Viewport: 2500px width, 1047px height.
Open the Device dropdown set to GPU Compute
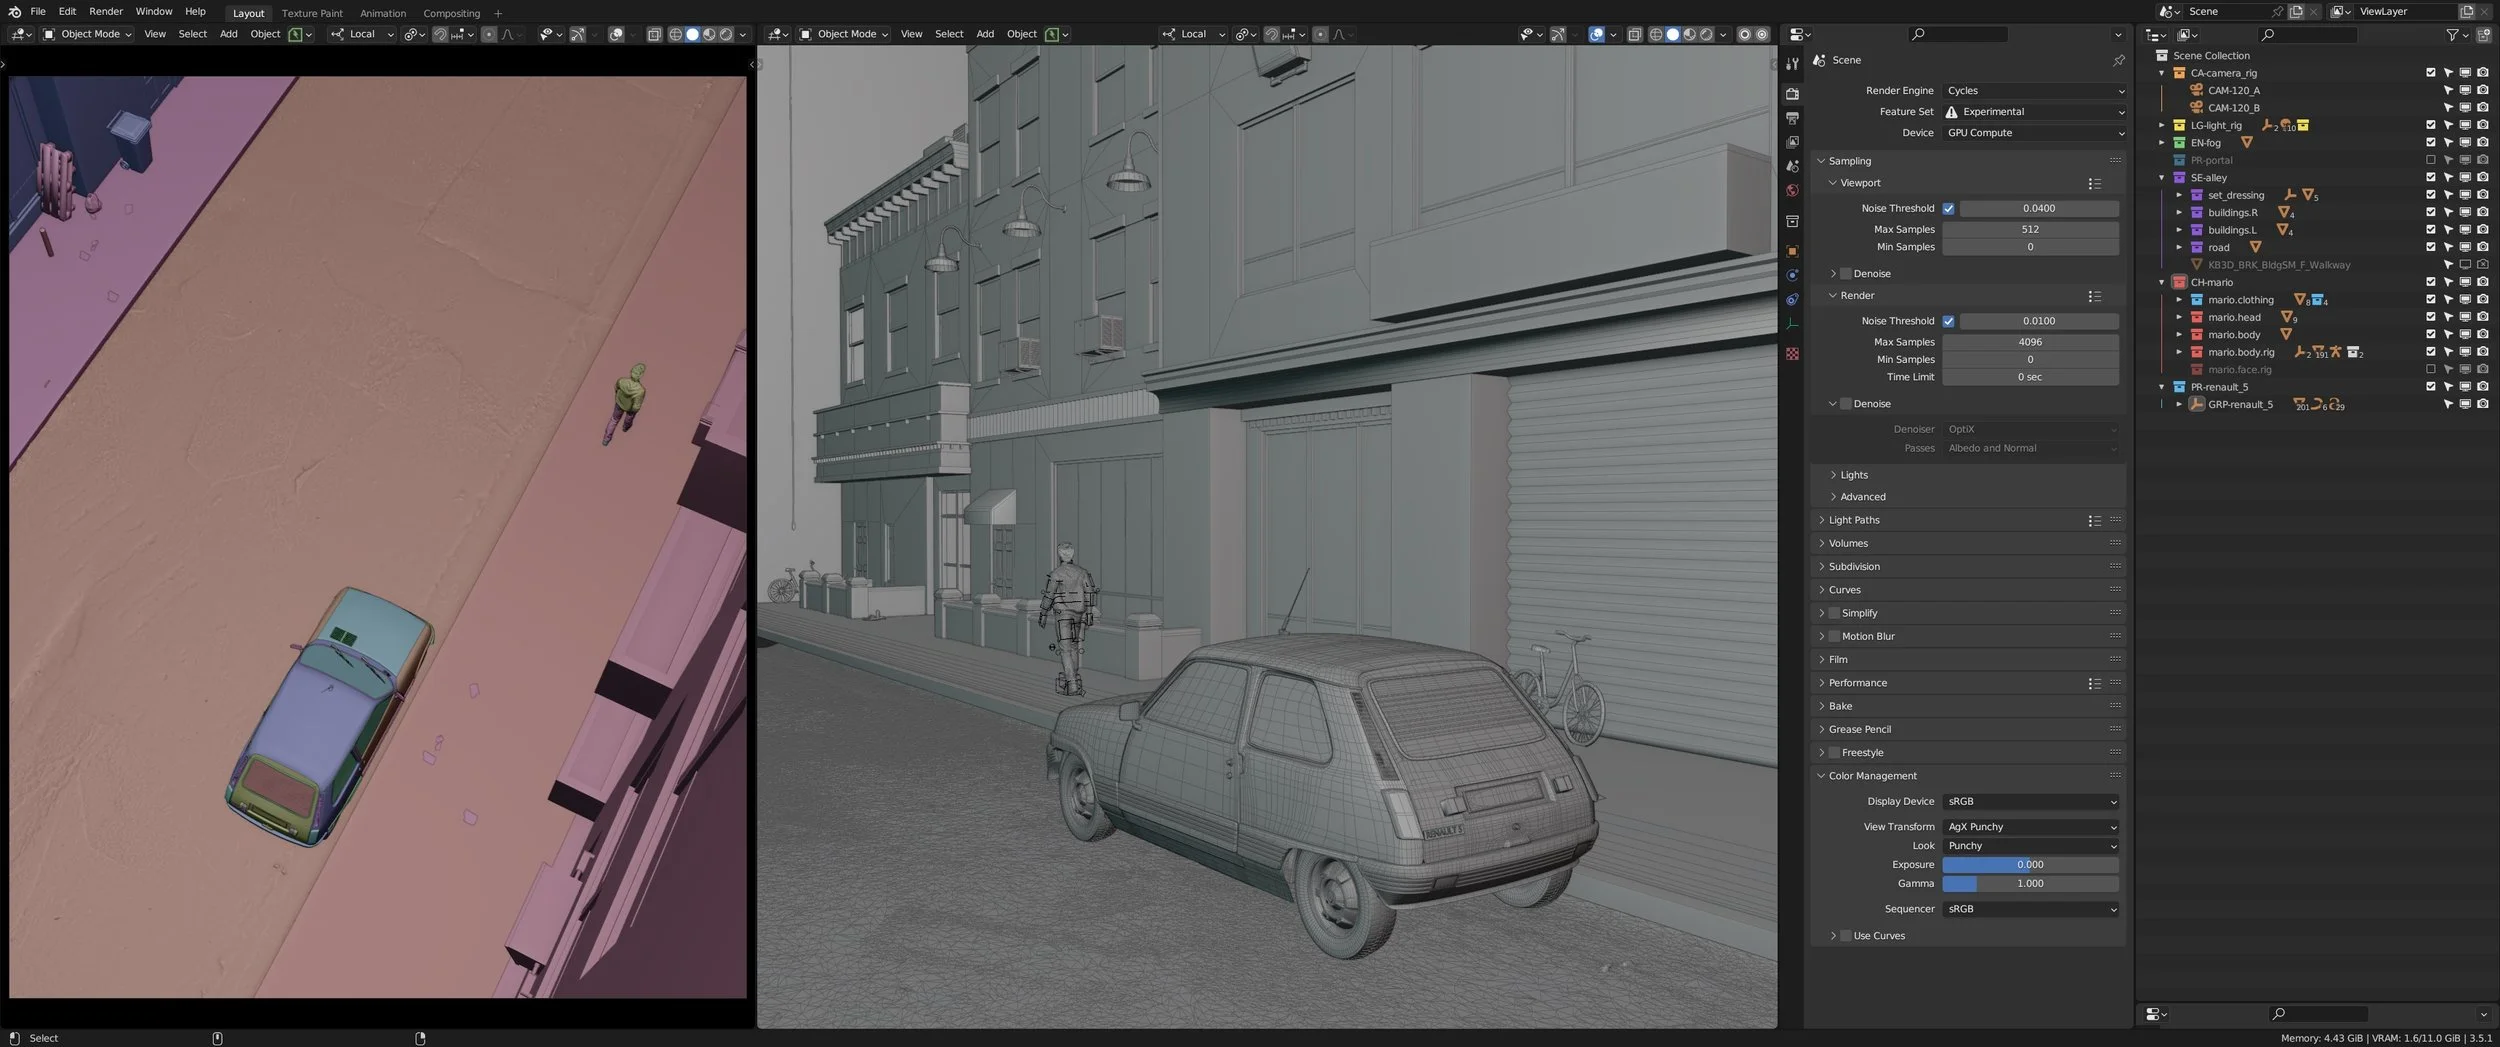pos(2034,132)
